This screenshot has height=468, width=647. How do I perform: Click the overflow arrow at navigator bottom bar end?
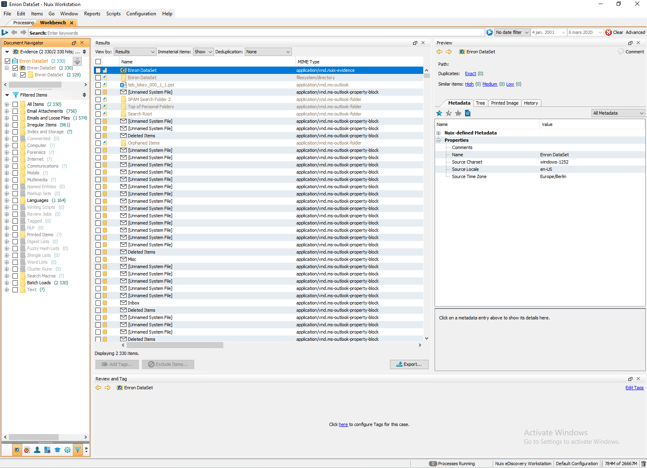(86, 450)
